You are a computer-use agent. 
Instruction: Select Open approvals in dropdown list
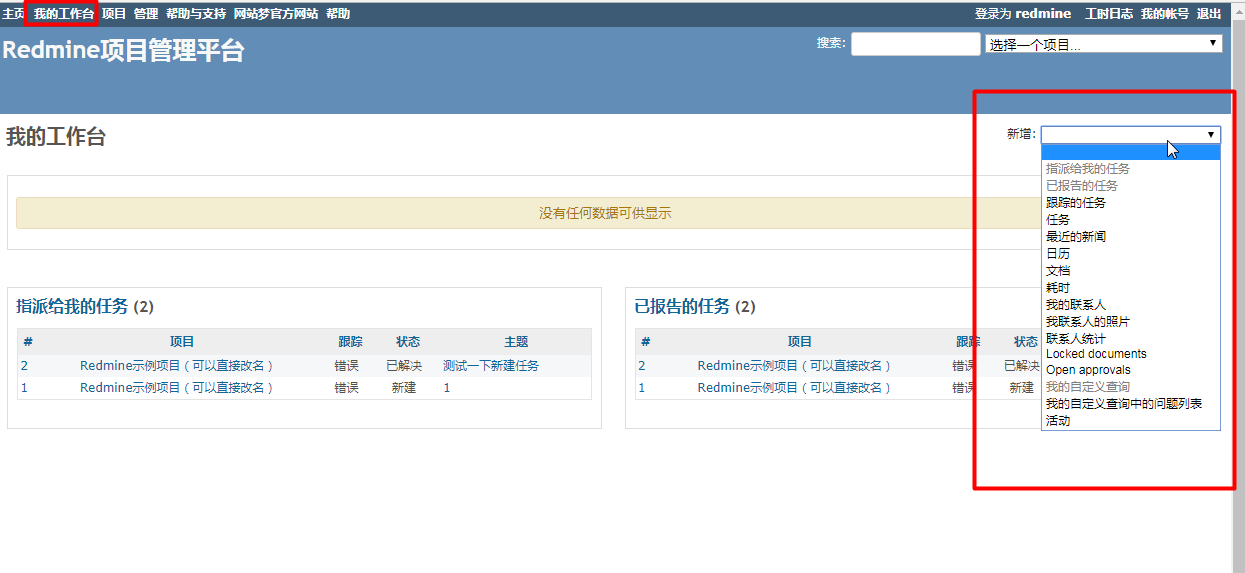[x=1131, y=370]
